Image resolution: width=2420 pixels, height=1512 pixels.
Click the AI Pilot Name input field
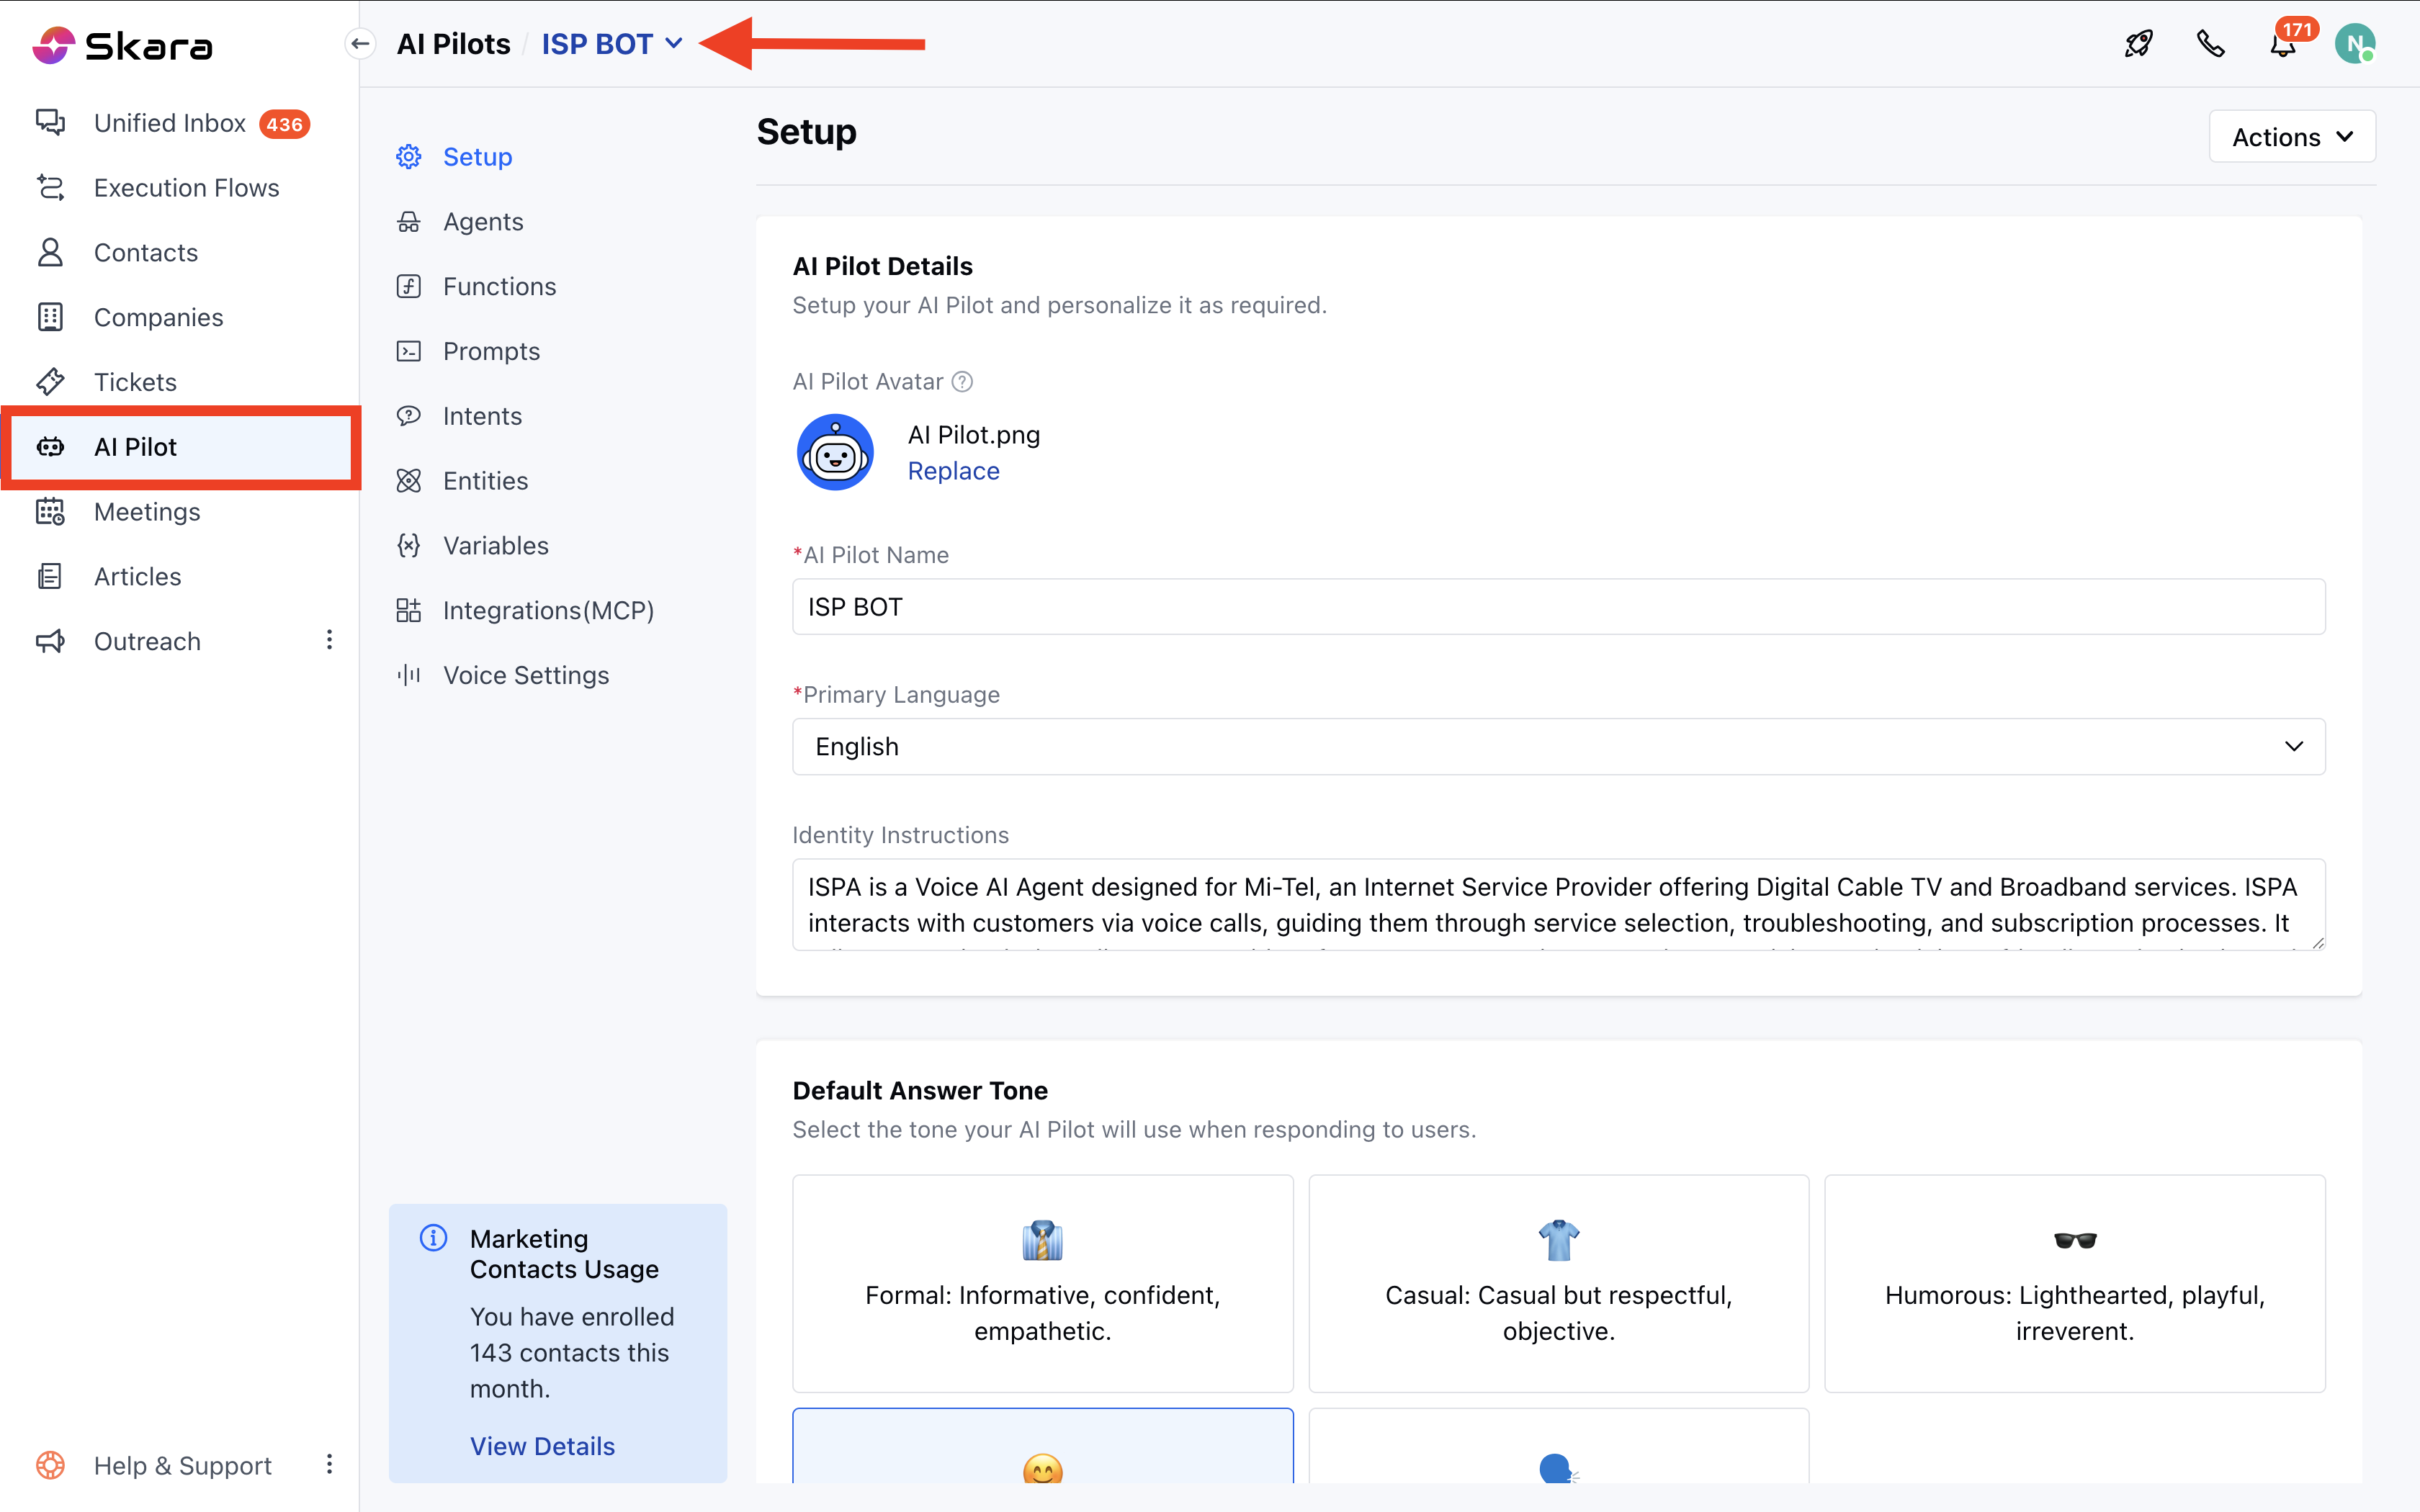coord(1558,607)
